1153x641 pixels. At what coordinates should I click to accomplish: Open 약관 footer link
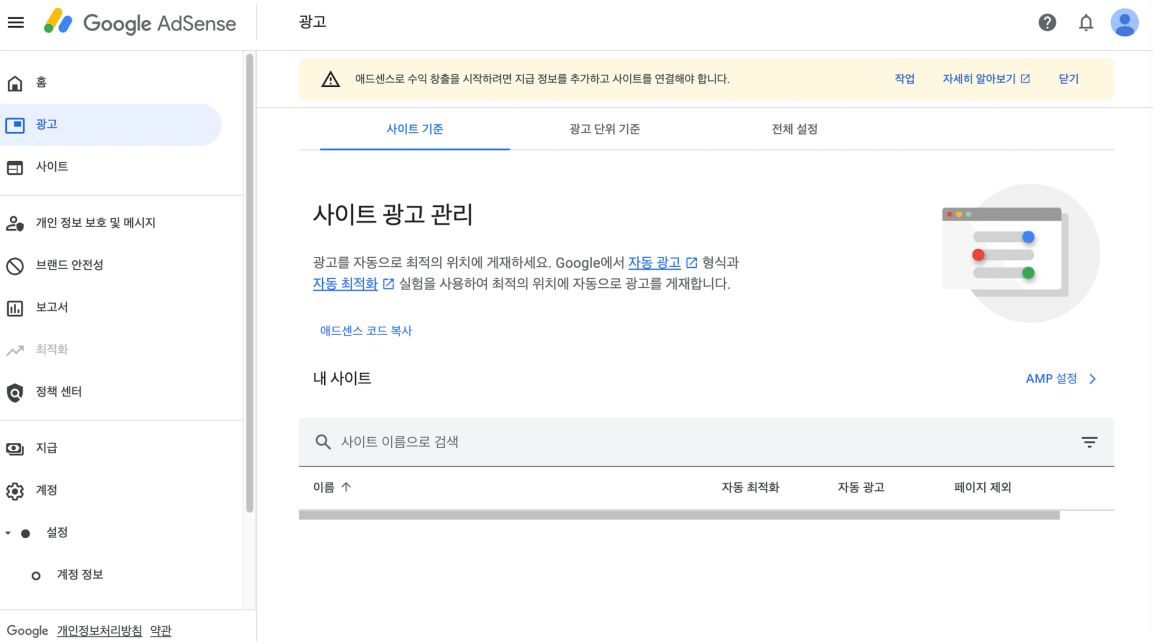(x=160, y=631)
